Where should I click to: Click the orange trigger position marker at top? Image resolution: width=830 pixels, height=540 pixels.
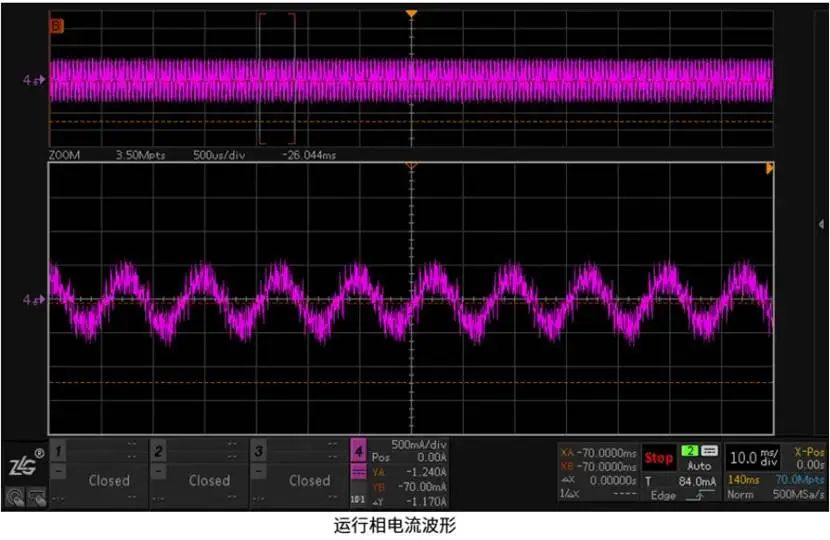(411, 13)
